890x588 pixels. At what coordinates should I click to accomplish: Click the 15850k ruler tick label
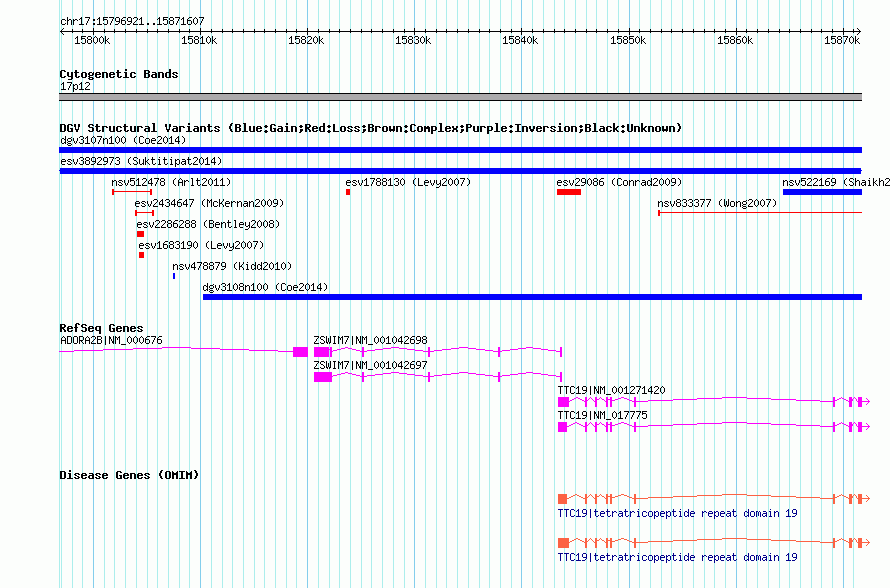tap(628, 40)
